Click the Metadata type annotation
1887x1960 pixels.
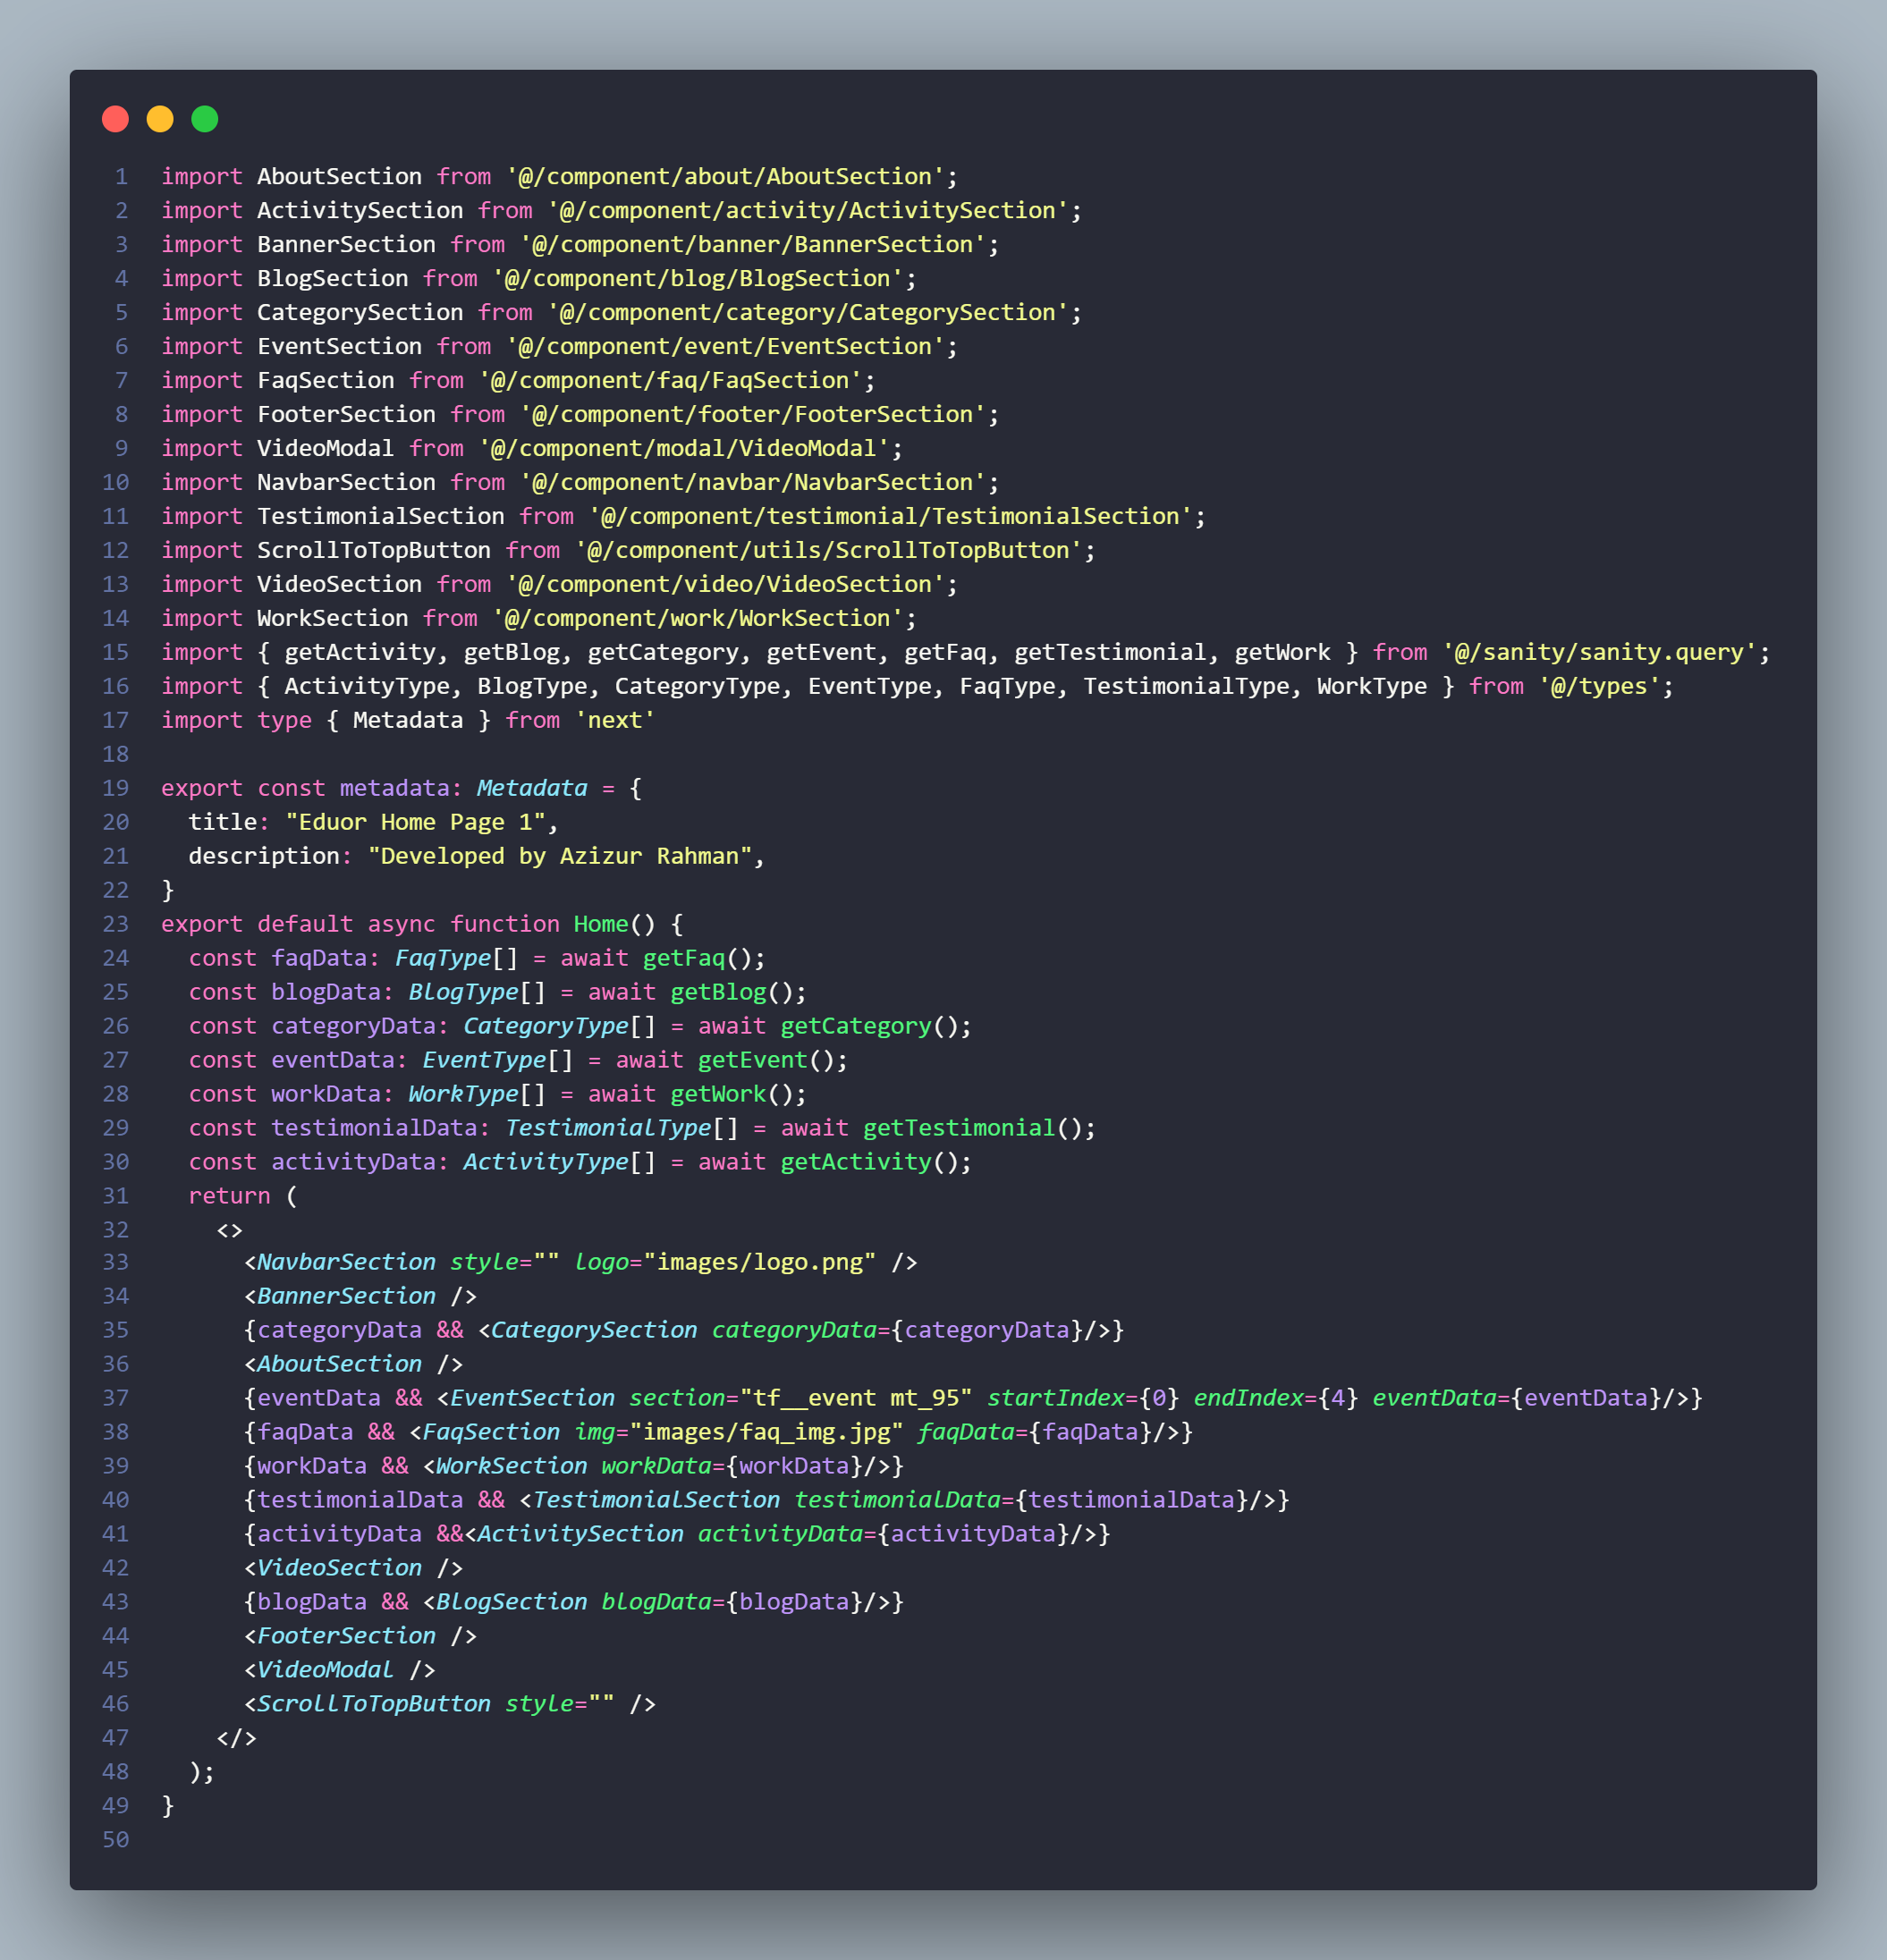pyautogui.click(x=531, y=788)
